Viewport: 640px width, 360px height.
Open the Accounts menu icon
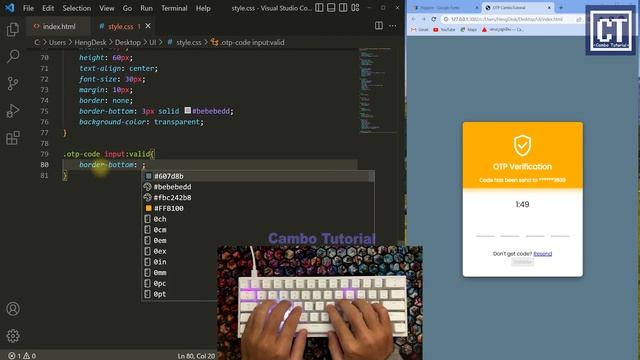pos(13,309)
